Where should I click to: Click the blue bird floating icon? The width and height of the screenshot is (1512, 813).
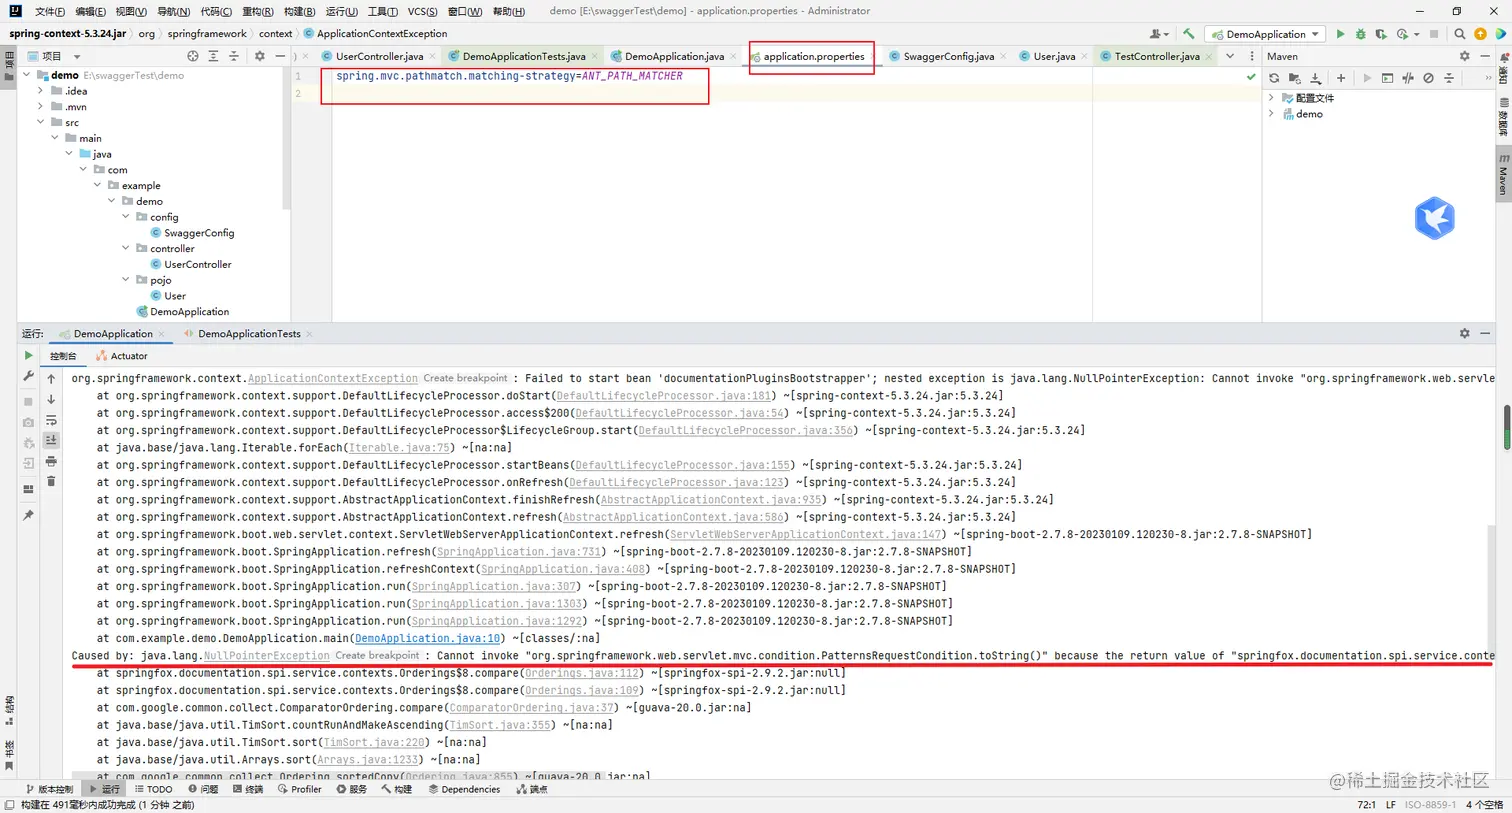[x=1434, y=218]
